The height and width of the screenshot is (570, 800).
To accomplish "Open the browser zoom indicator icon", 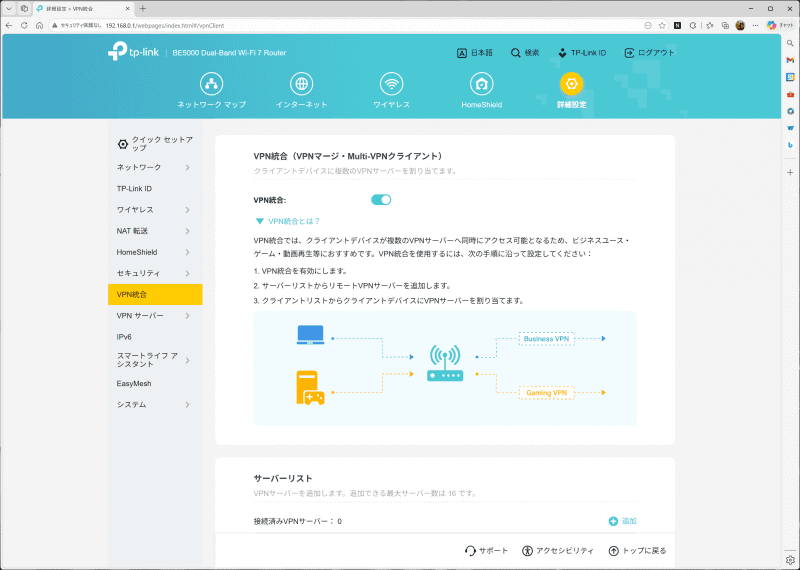I will pos(648,26).
